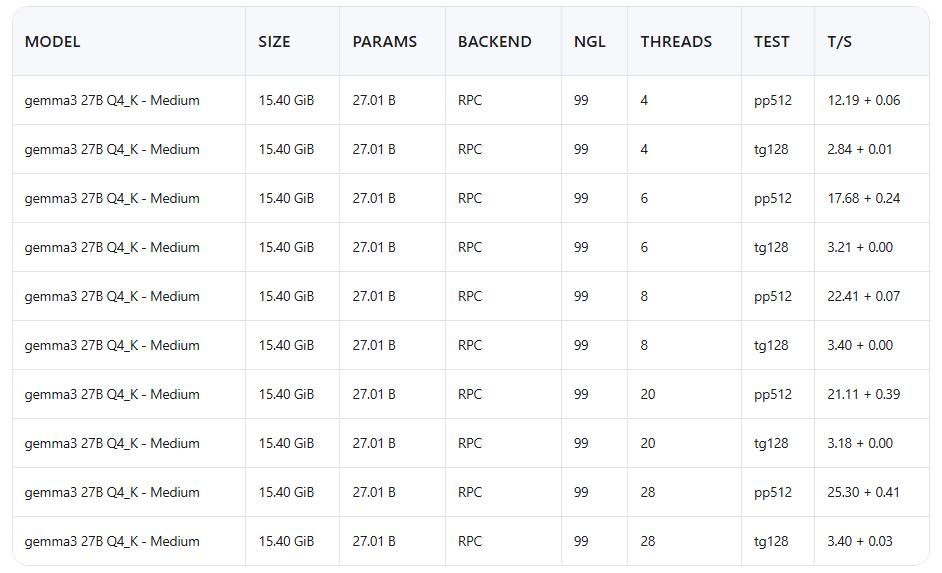Viewport: 942px width, 573px height.
Task: Select the 21.11 + 0.39 result cell
Action: click(x=864, y=395)
